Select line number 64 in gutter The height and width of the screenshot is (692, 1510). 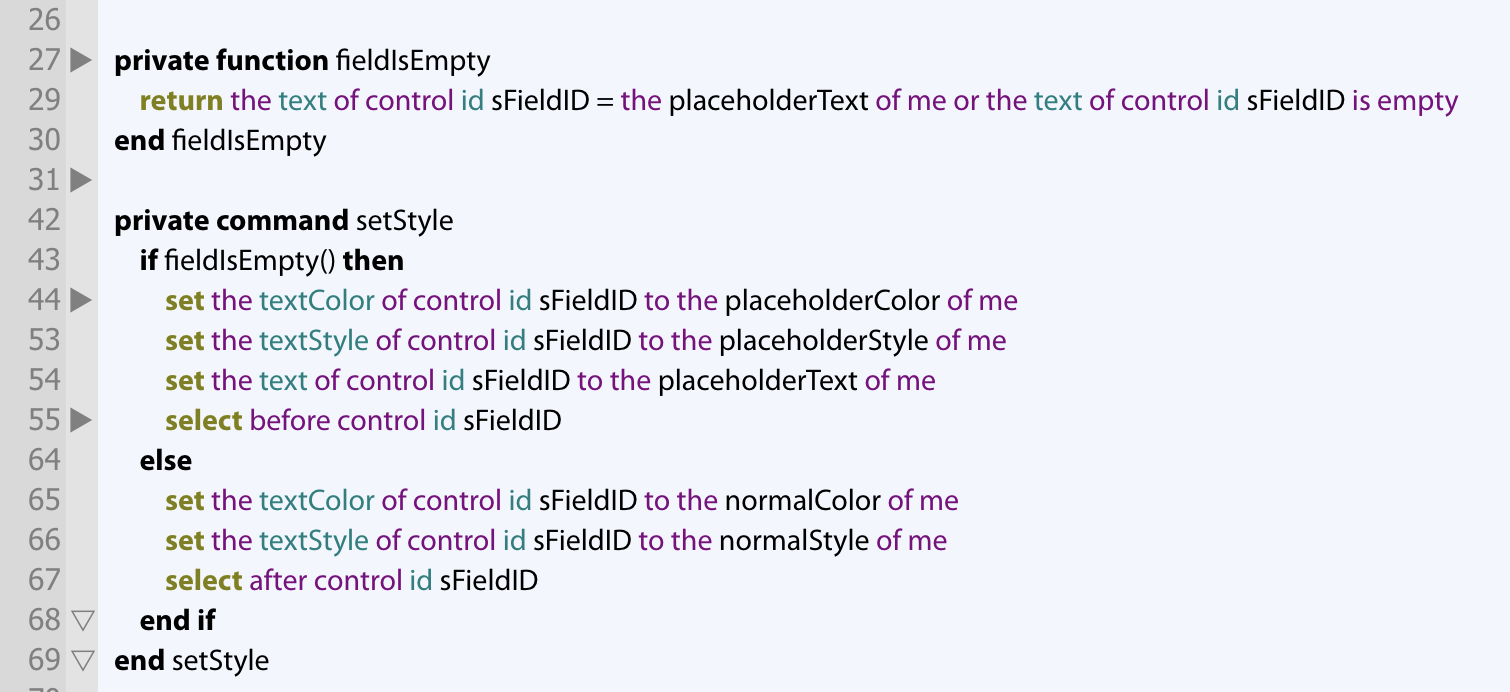click(44, 460)
